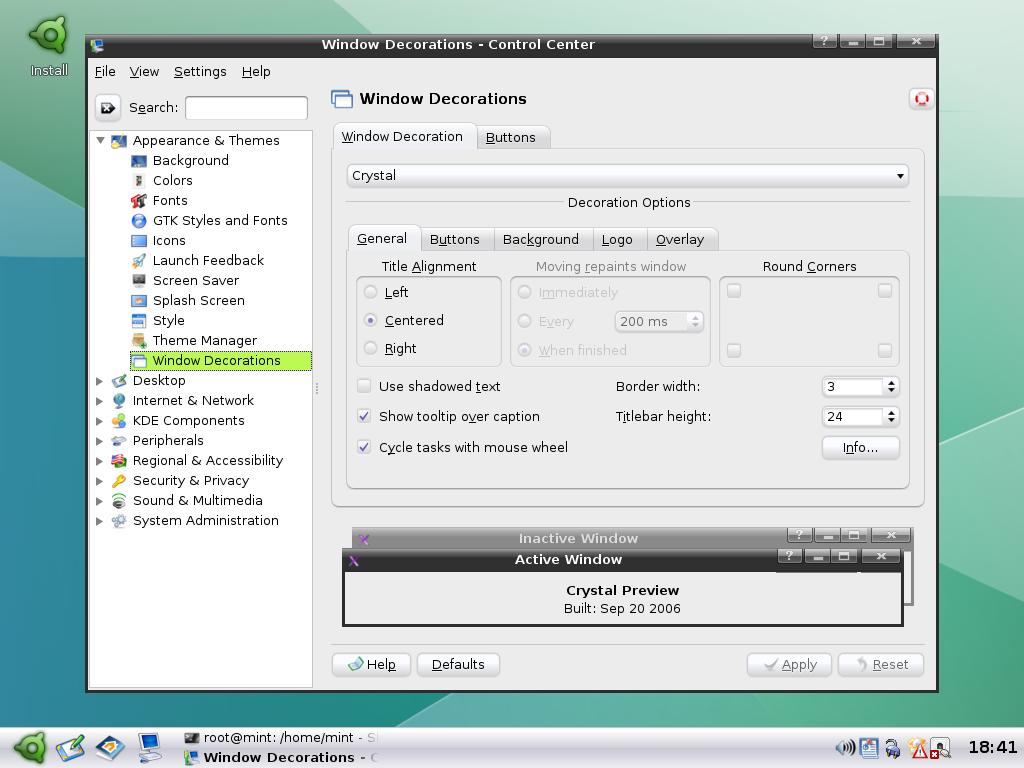Expand the KDE Components category

coord(99,421)
